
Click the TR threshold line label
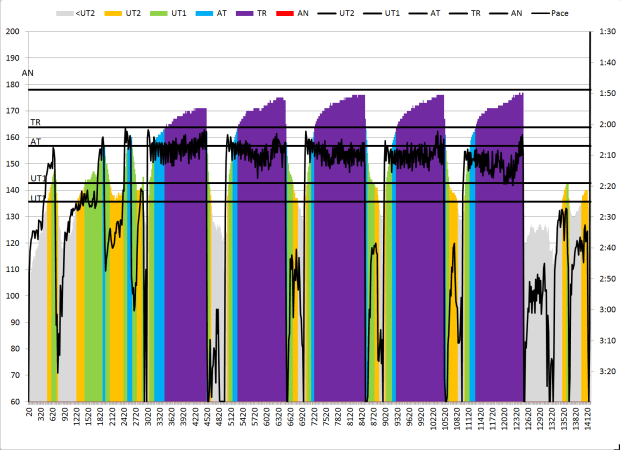[x=35, y=122]
